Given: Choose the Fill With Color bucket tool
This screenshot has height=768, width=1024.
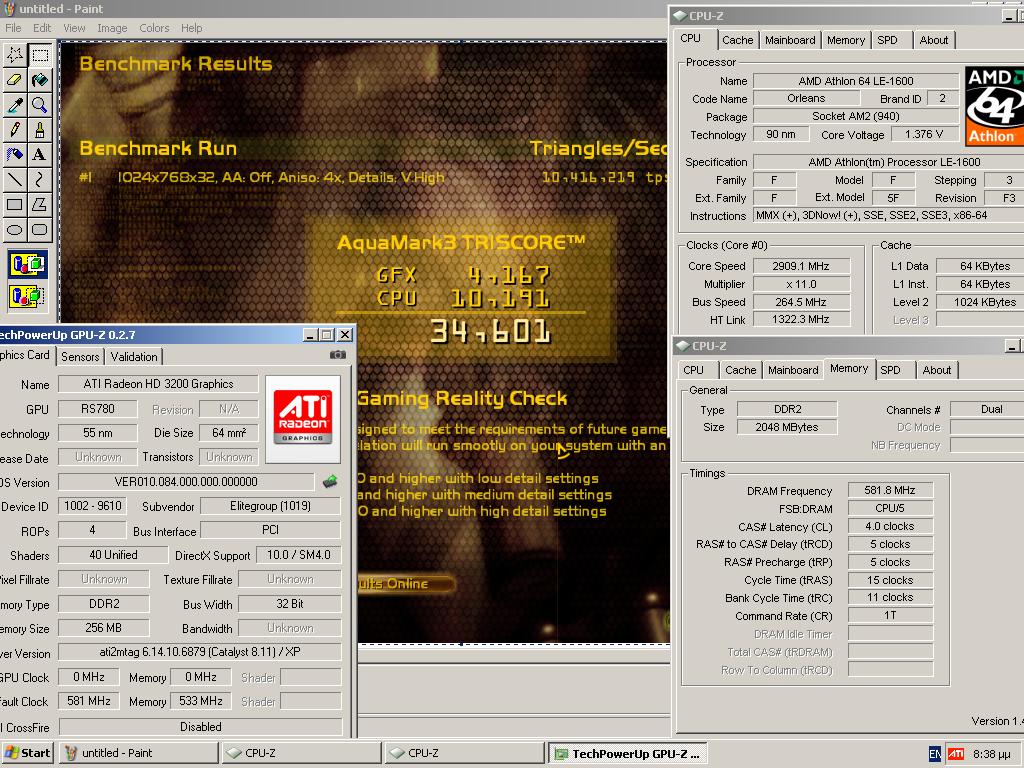Looking at the screenshot, I should point(40,80).
